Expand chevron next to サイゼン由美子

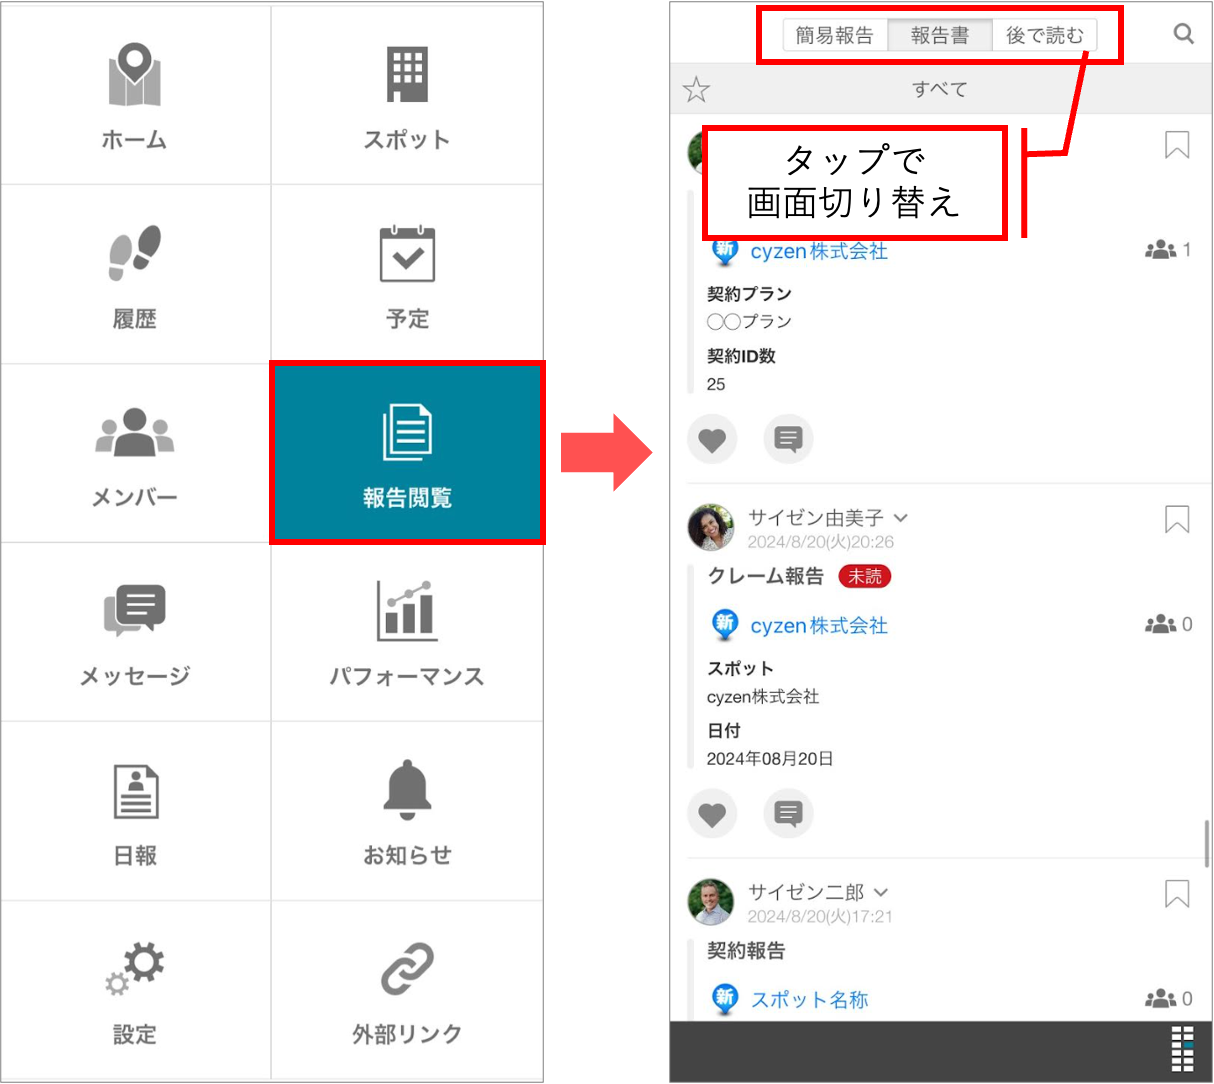(900, 518)
